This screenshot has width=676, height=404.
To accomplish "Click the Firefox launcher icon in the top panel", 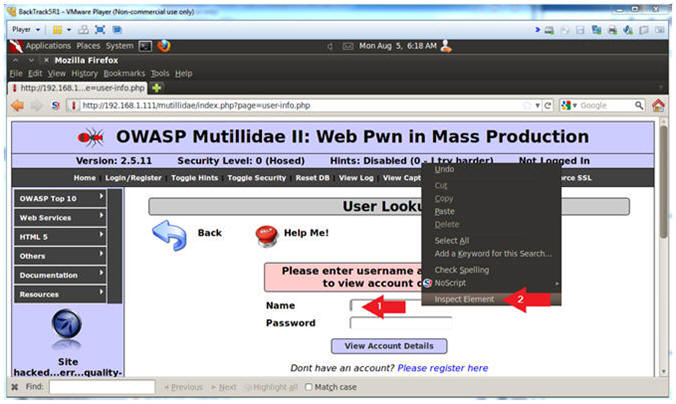I will coord(164,46).
